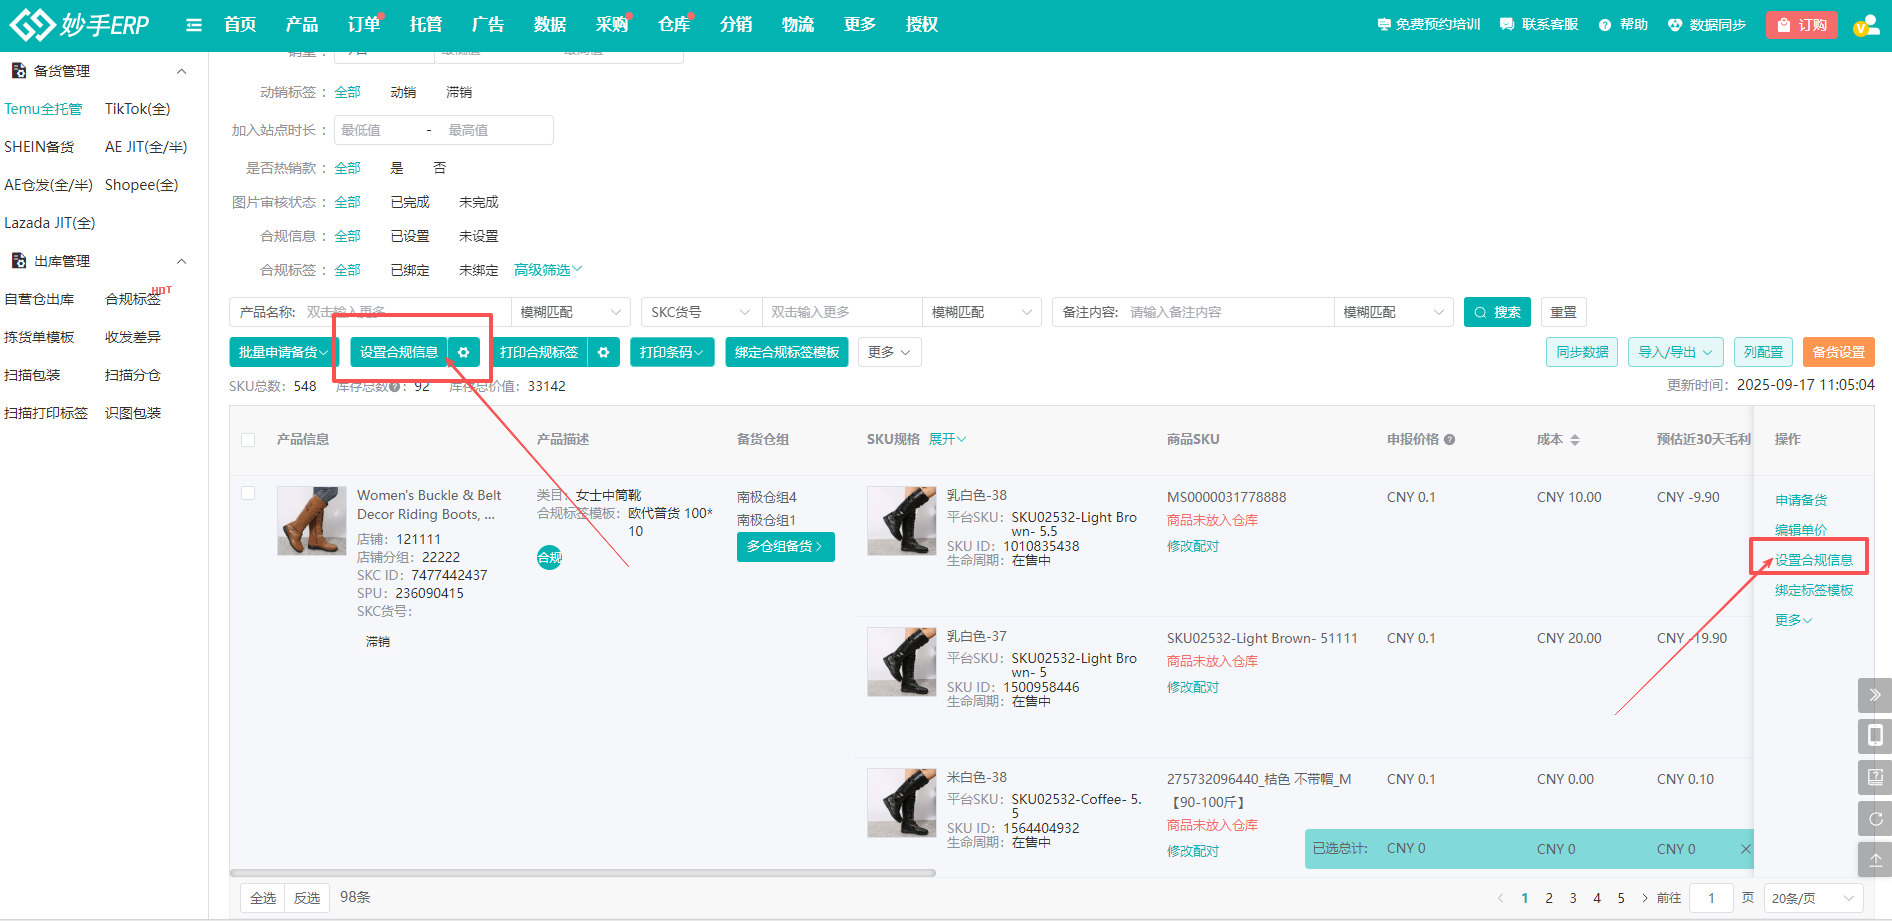Open the mobile phone icon in the floating sidebar
This screenshot has width=1892, height=921.
pos(1875,736)
